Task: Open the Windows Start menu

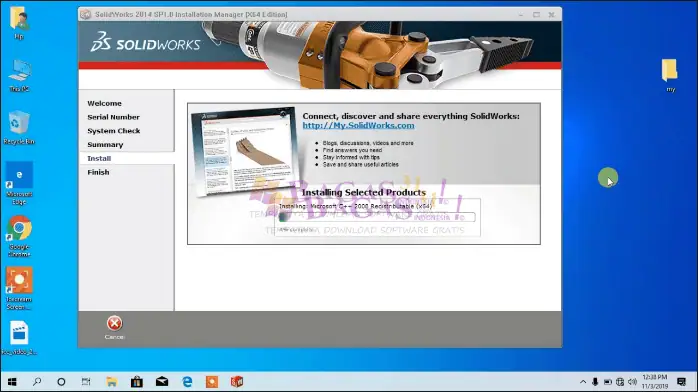Action: pos(12,382)
